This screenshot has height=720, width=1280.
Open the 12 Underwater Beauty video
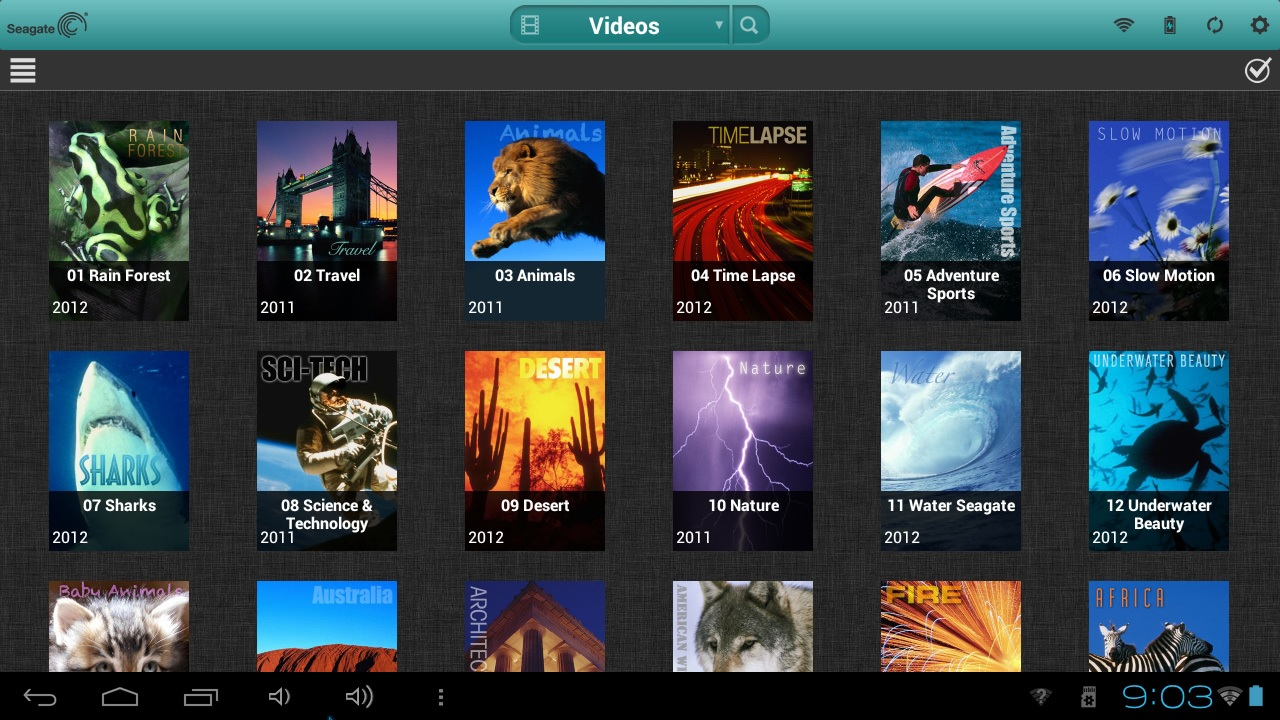[1159, 451]
